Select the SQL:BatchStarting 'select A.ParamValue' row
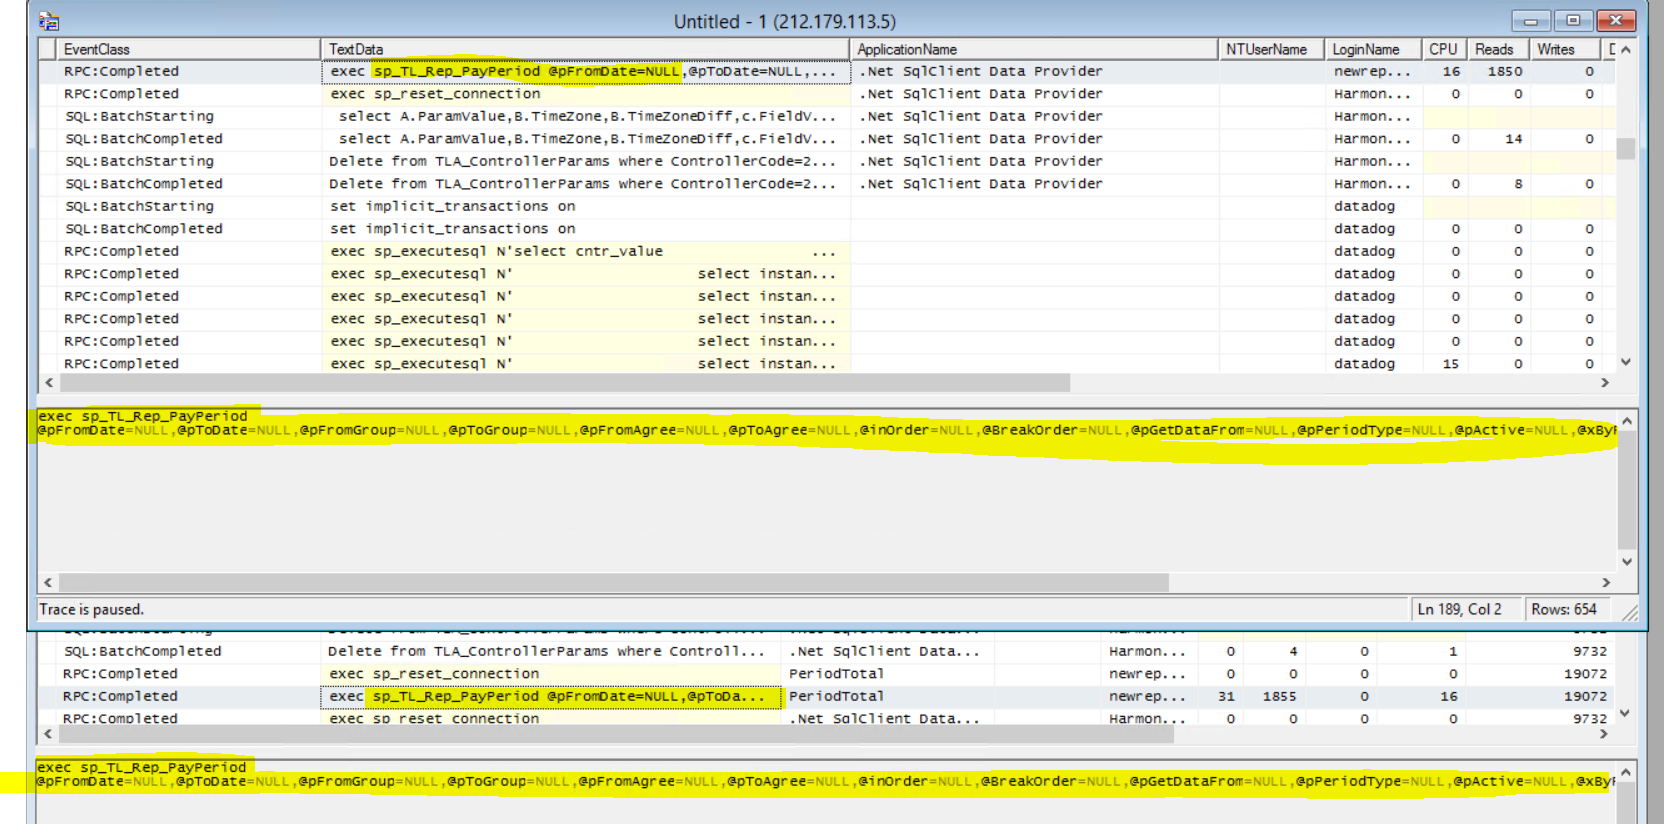Screen dimensions: 1664x824 826,117
